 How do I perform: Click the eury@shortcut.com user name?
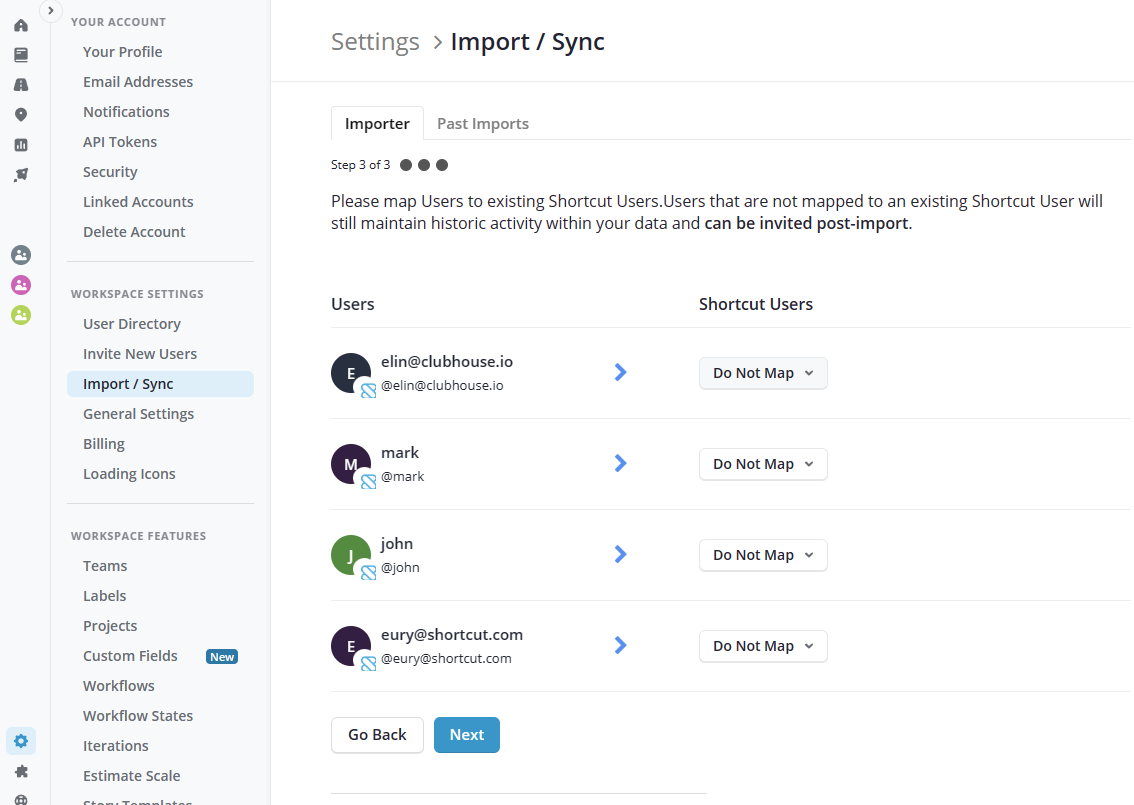click(x=452, y=635)
